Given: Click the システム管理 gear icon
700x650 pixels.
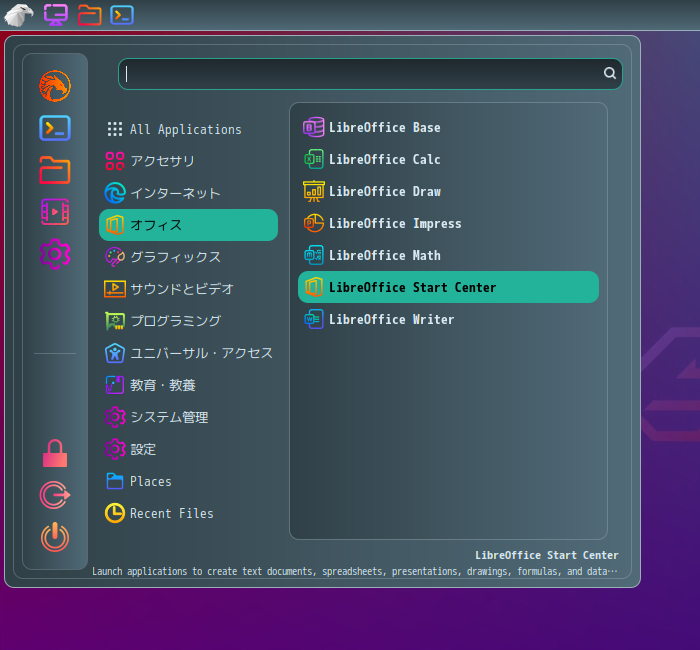Looking at the screenshot, I should [x=115, y=417].
